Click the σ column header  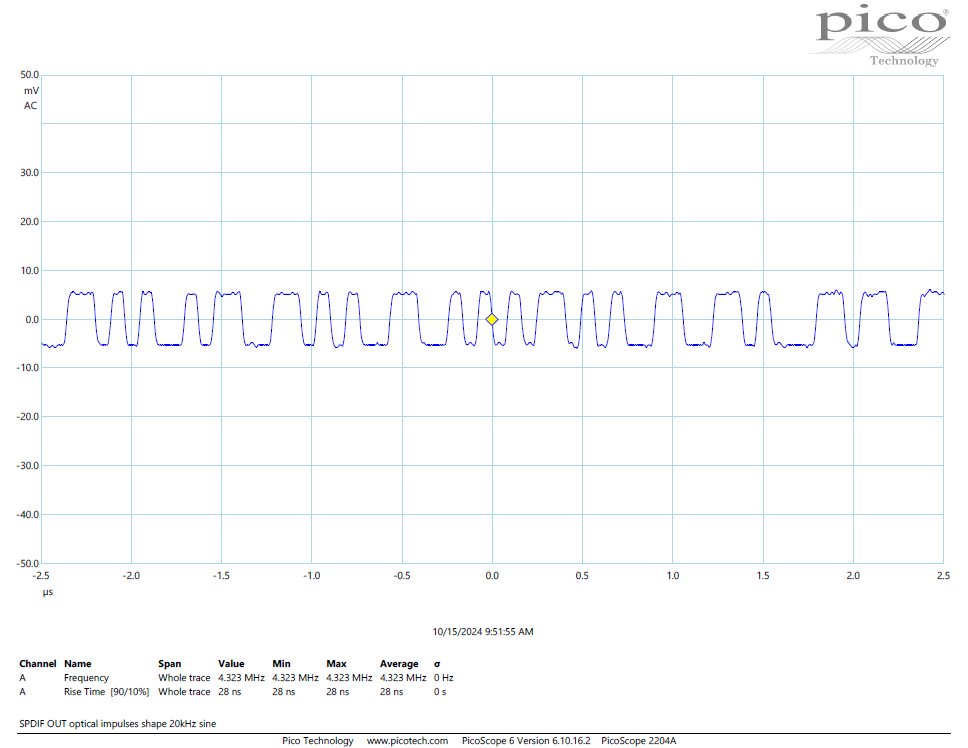pos(437,664)
